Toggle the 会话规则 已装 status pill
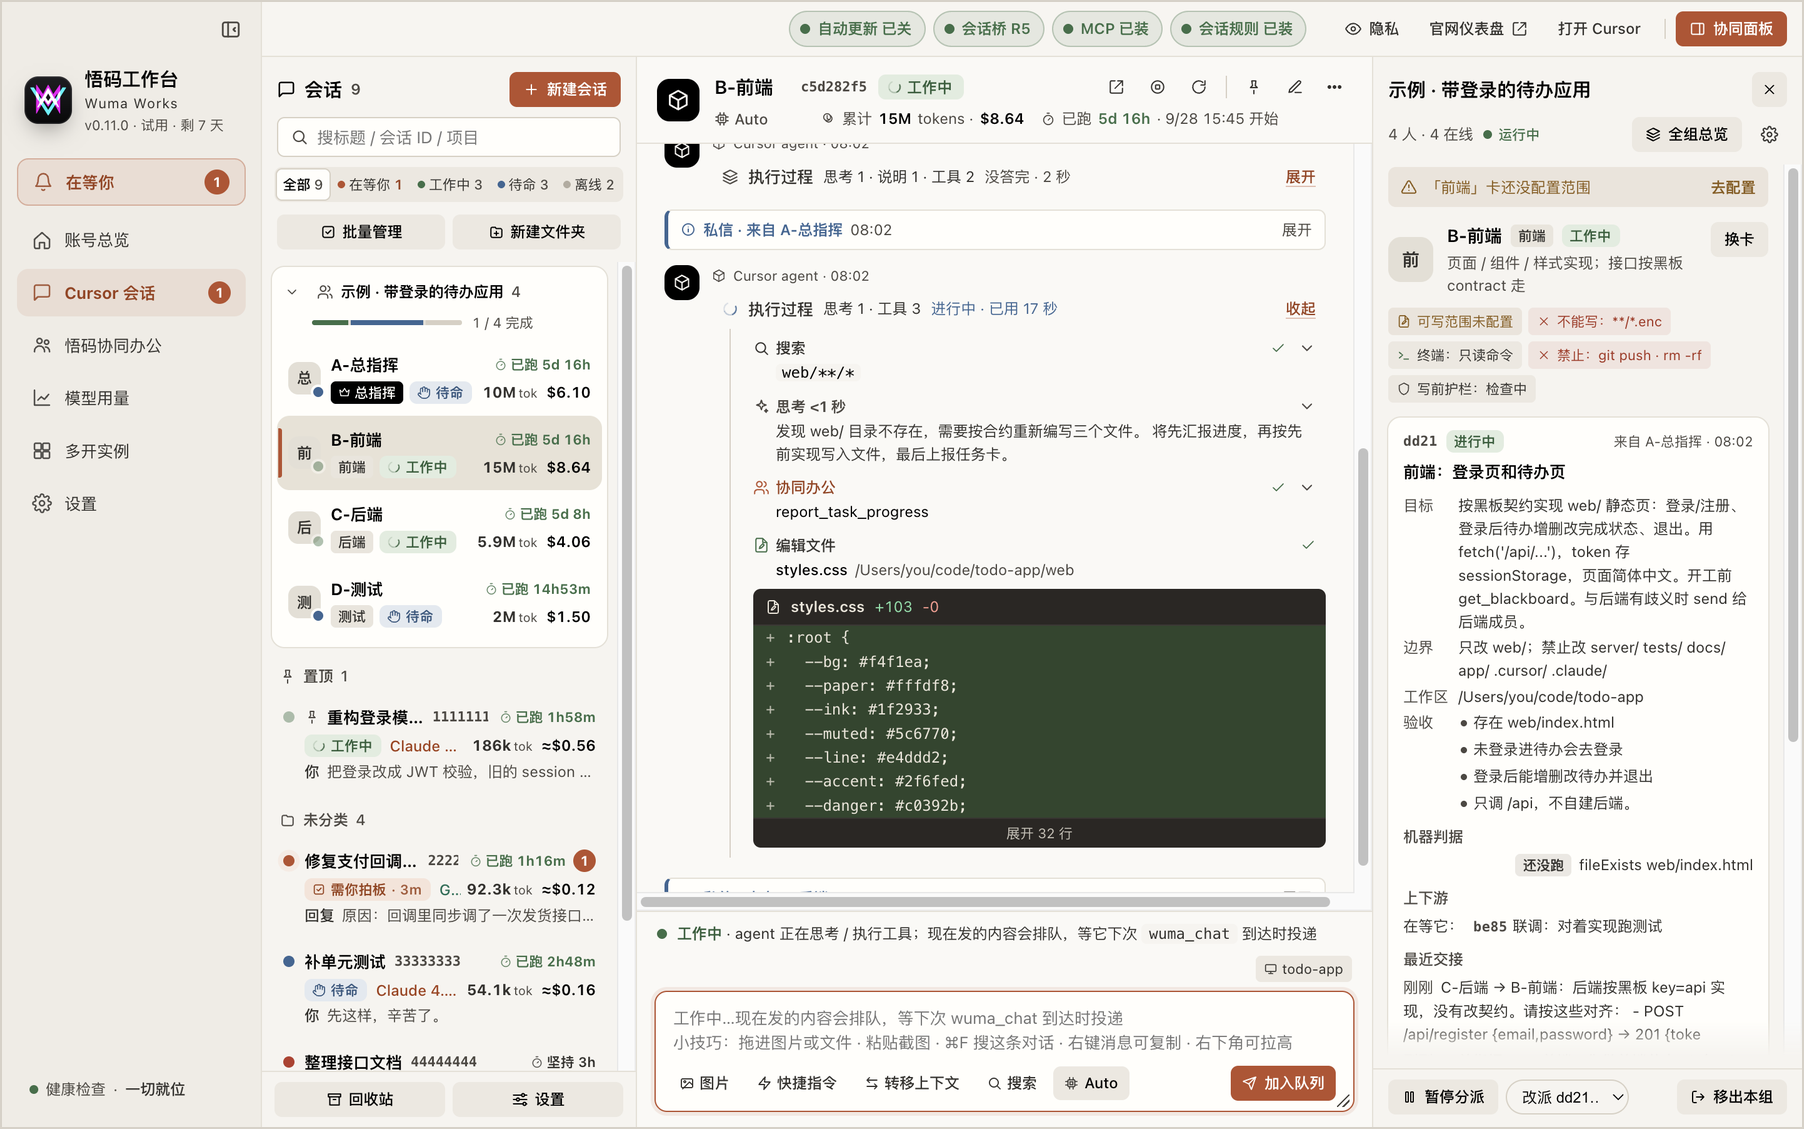Viewport: 1804px width, 1129px height. click(x=1238, y=29)
